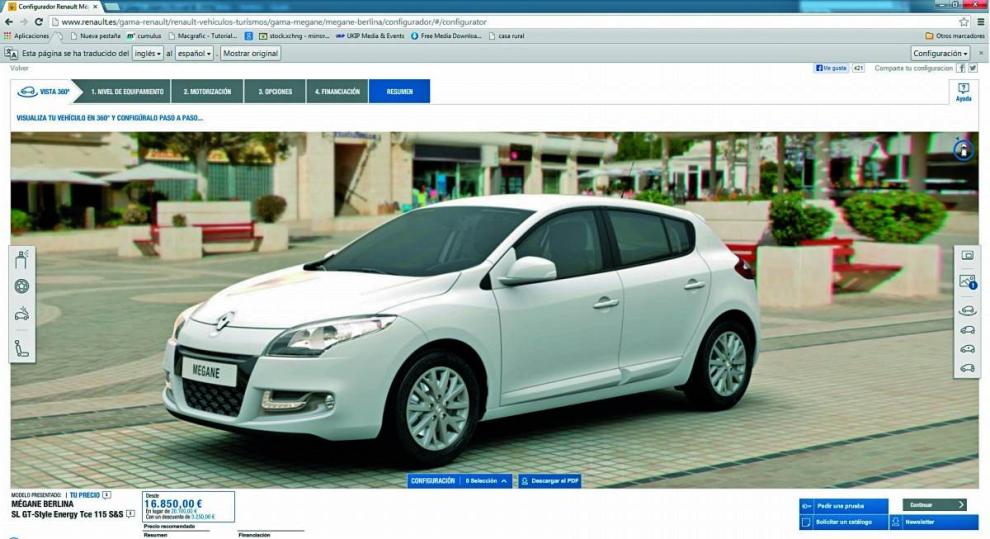Viewport: 990px width, 539px height.
Task: Click the Financiación heading under price
Action: [254, 535]
